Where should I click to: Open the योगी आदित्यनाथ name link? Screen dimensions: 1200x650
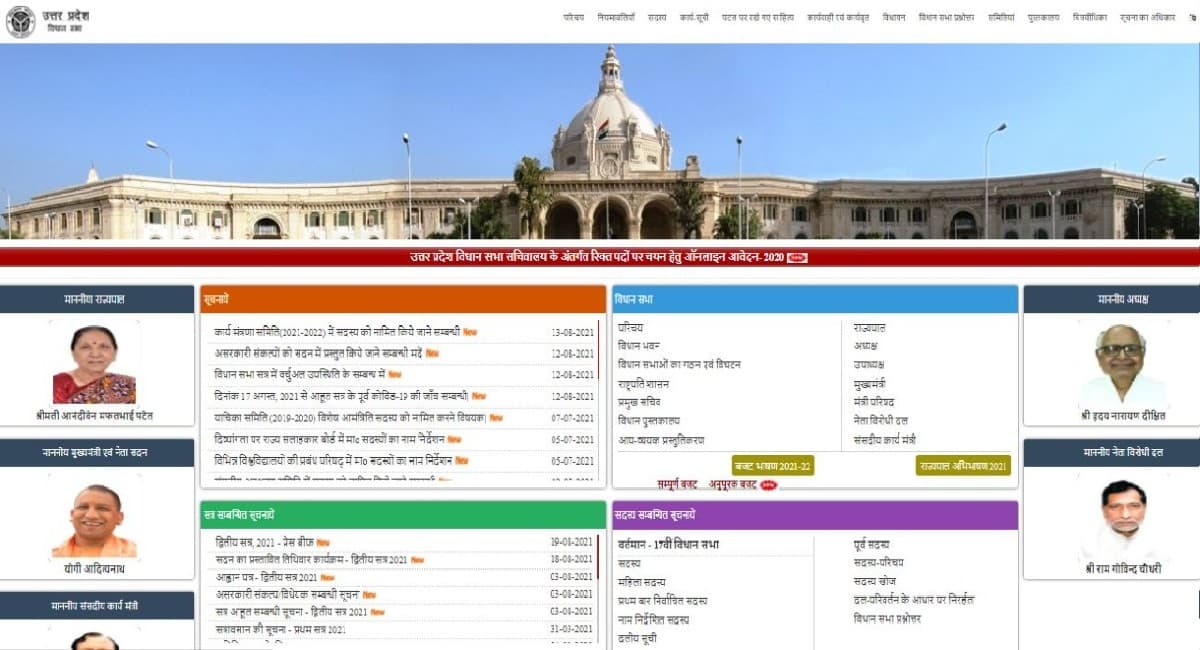click(94, 568)
